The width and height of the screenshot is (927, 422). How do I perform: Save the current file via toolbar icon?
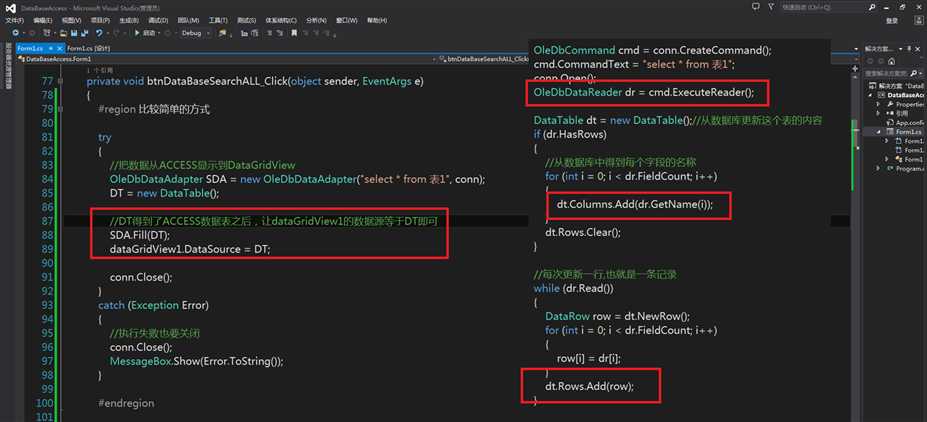pos(74,33)
